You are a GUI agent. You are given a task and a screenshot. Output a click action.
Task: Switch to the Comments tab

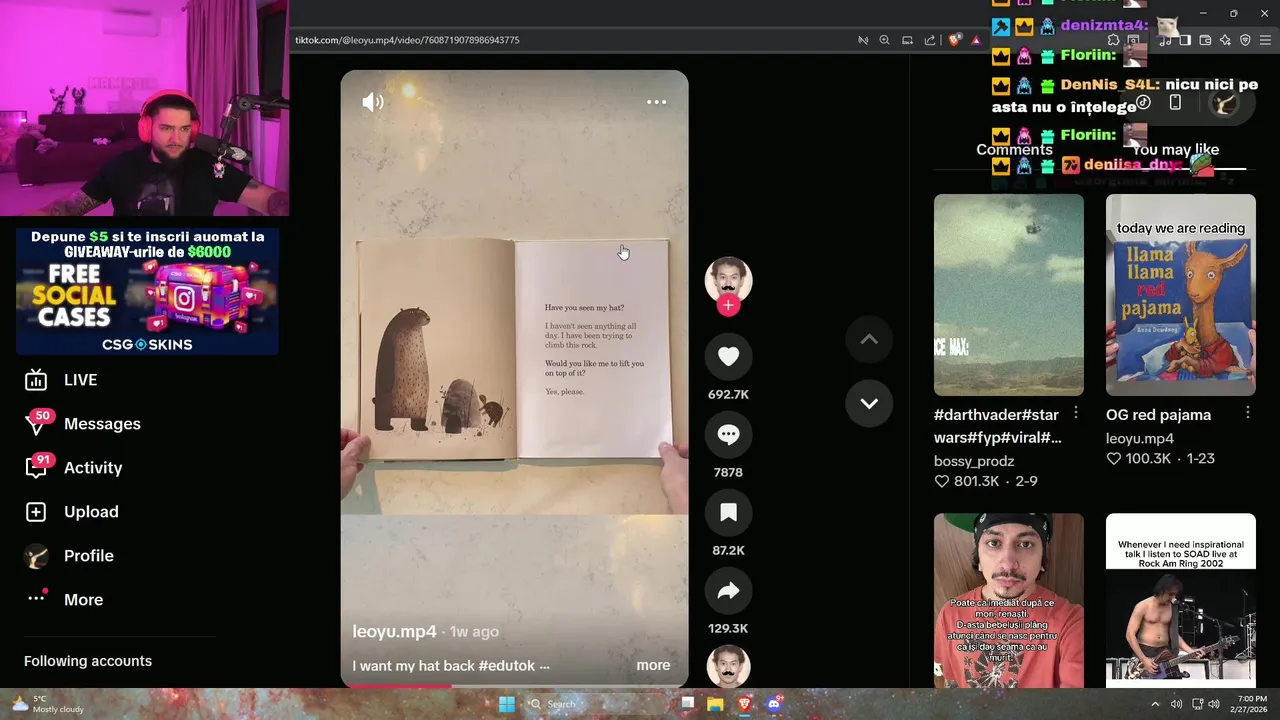point(1014,150)
